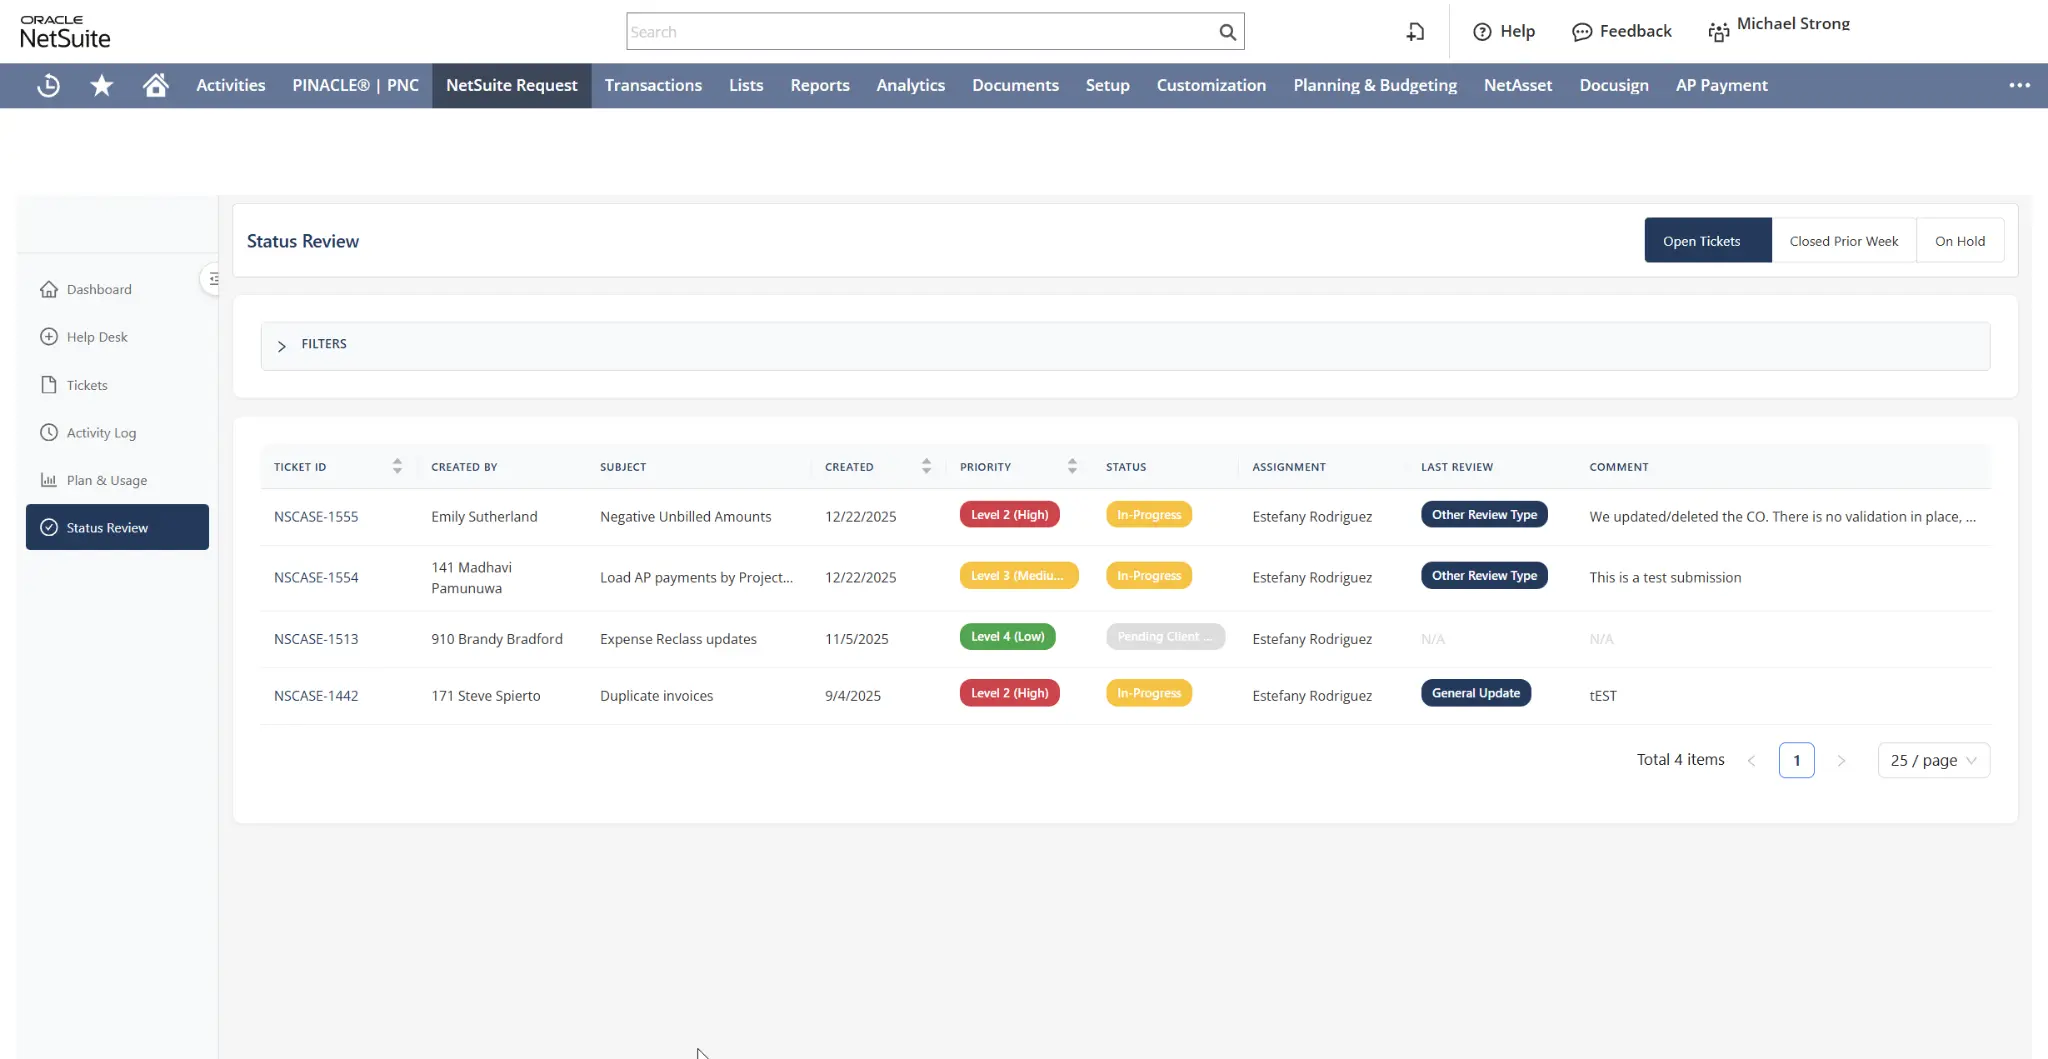Toggle sort on Priority column
Screen dimensions: 2048x1059
tap(1072, 466)
